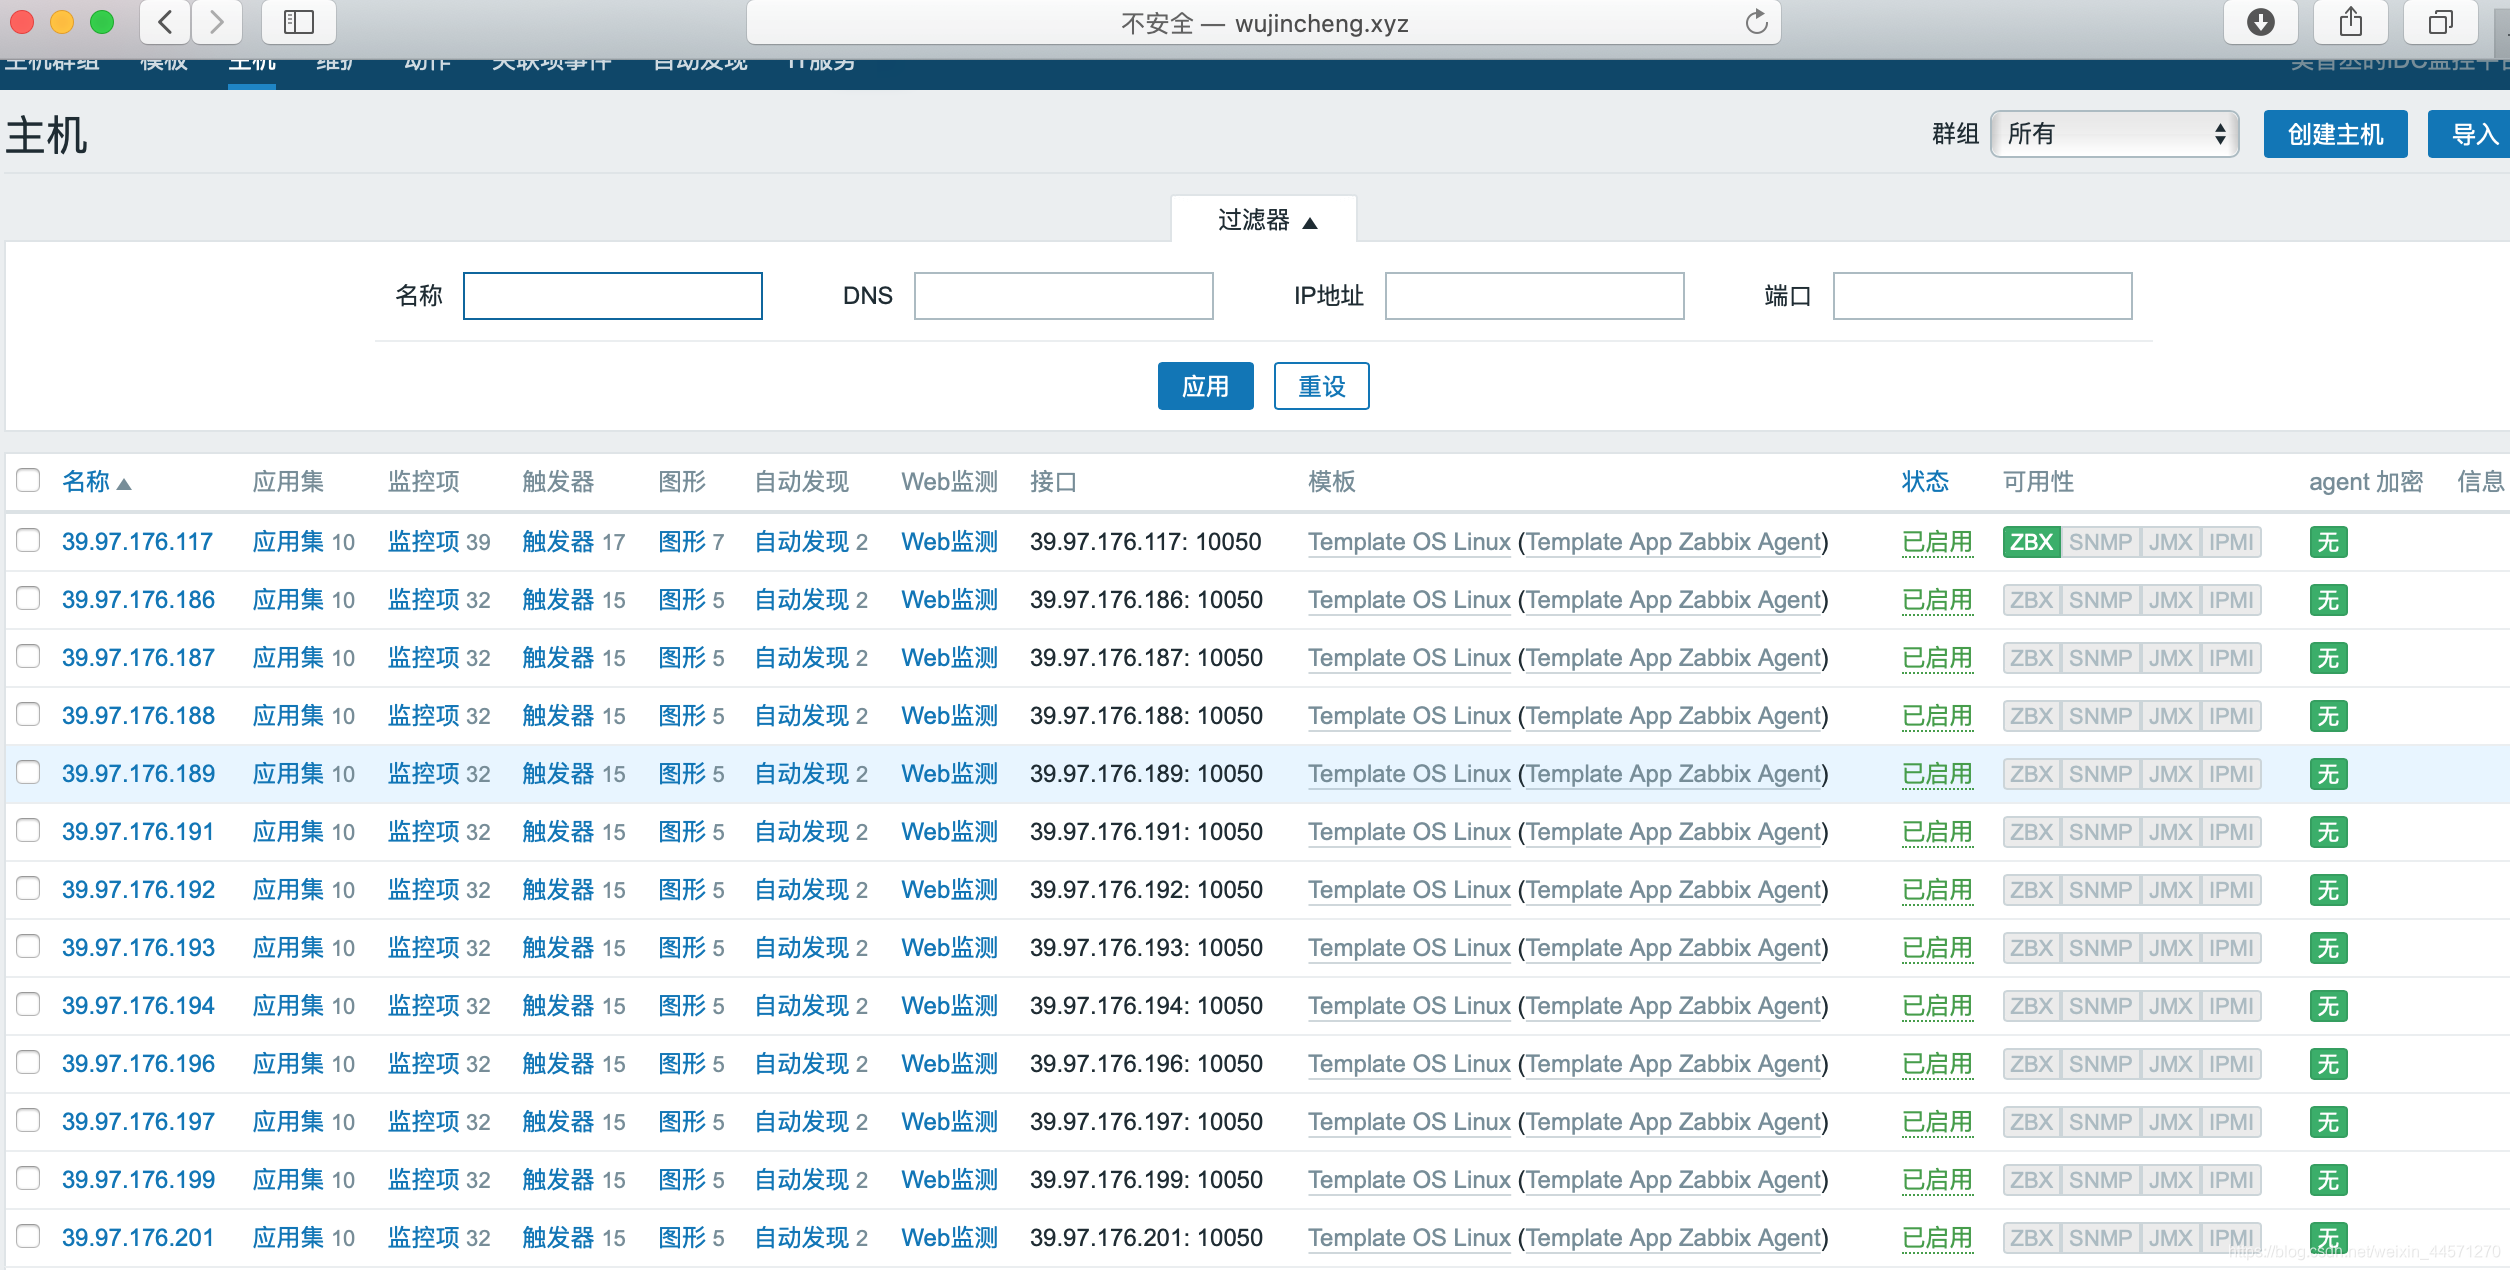The height and width of the screenshot is (1270, 2510).
Task: Click the green ZBX availability badge for 39.97.176.117
Action: (2031, 542)
